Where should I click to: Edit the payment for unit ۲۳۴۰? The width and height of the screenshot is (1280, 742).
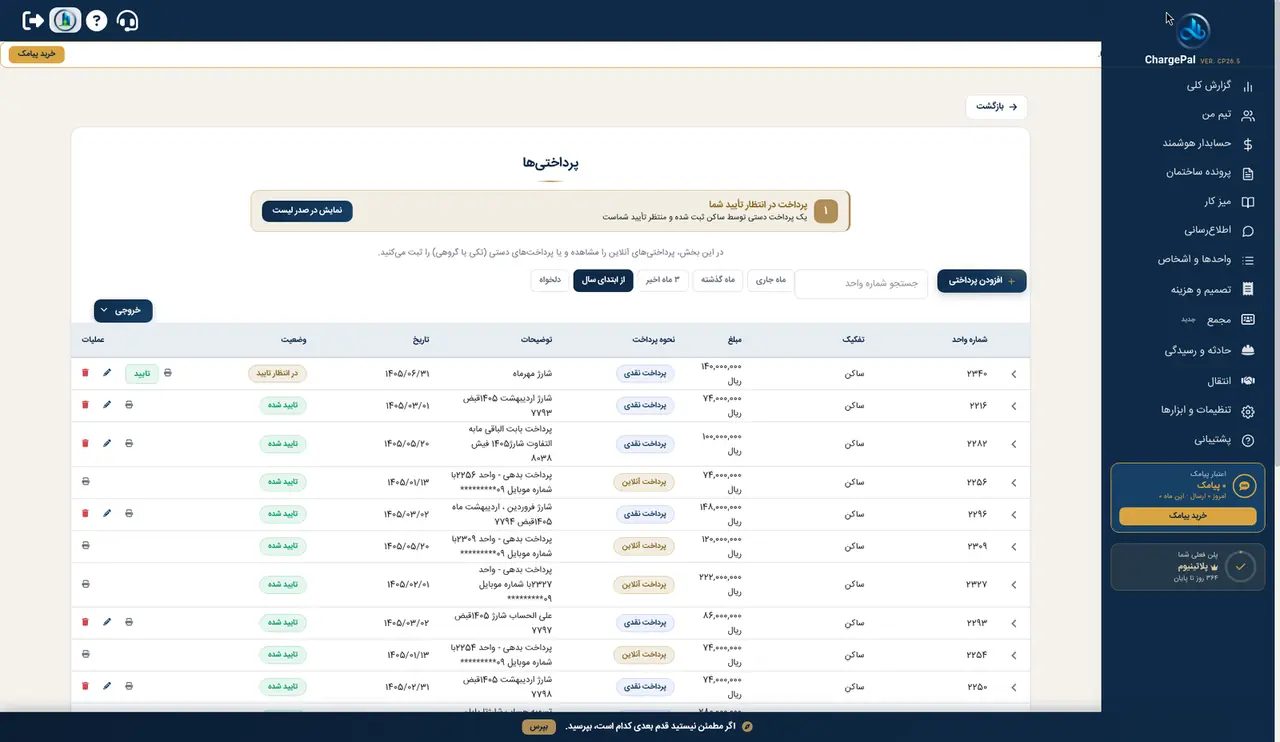[x=107, y=373]
